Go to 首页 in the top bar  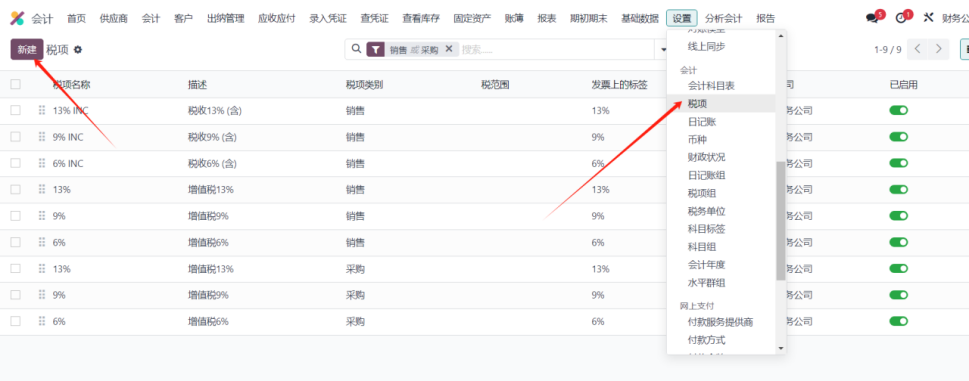(x=77, y=19)
